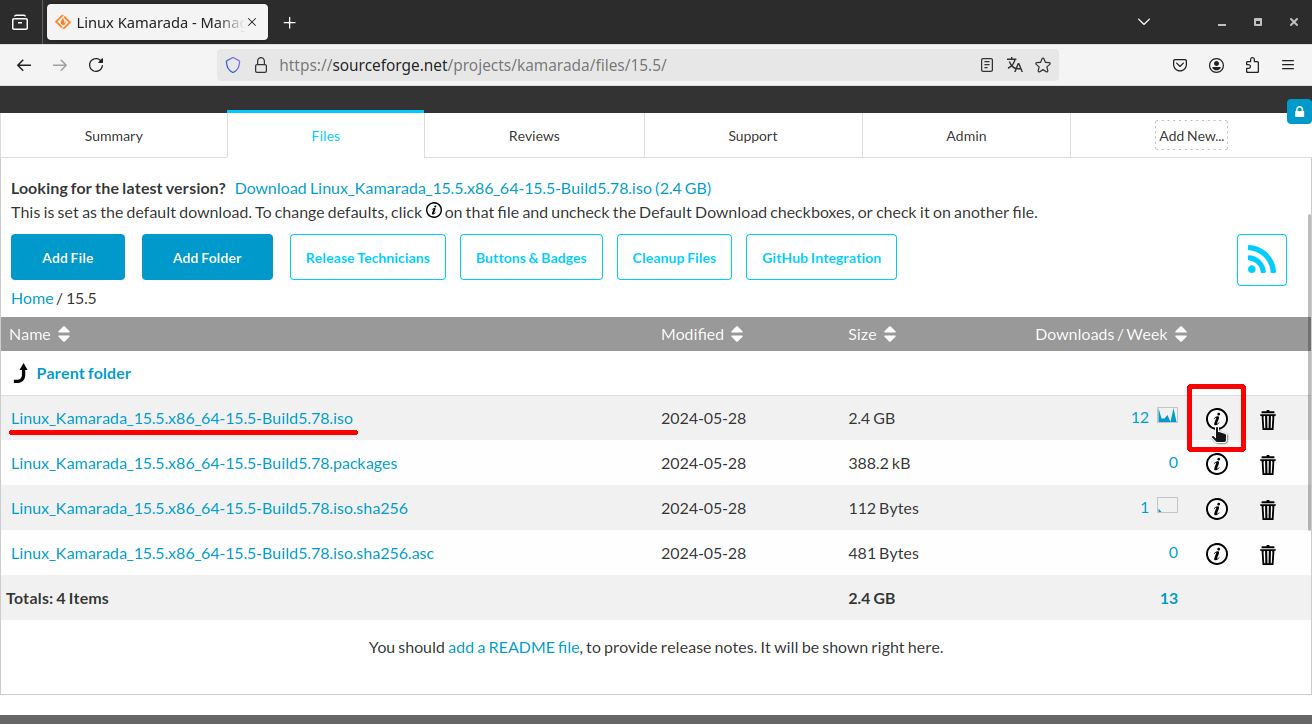The image size is (1312, 724).
Task: Click the Totals: 4 Items text
Action: click(58, 598)
